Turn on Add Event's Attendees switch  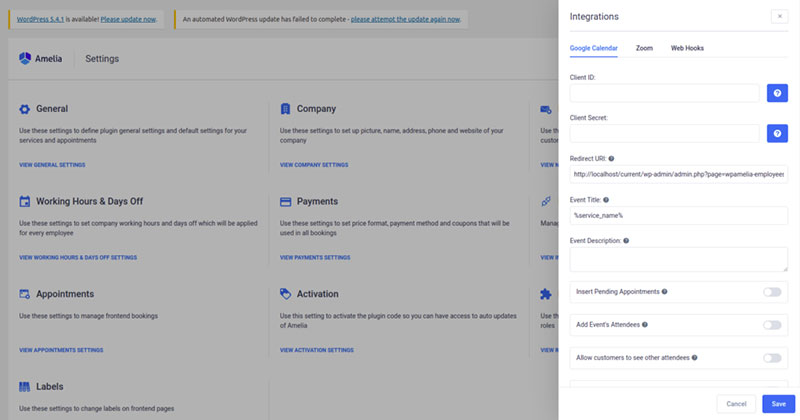771,325
